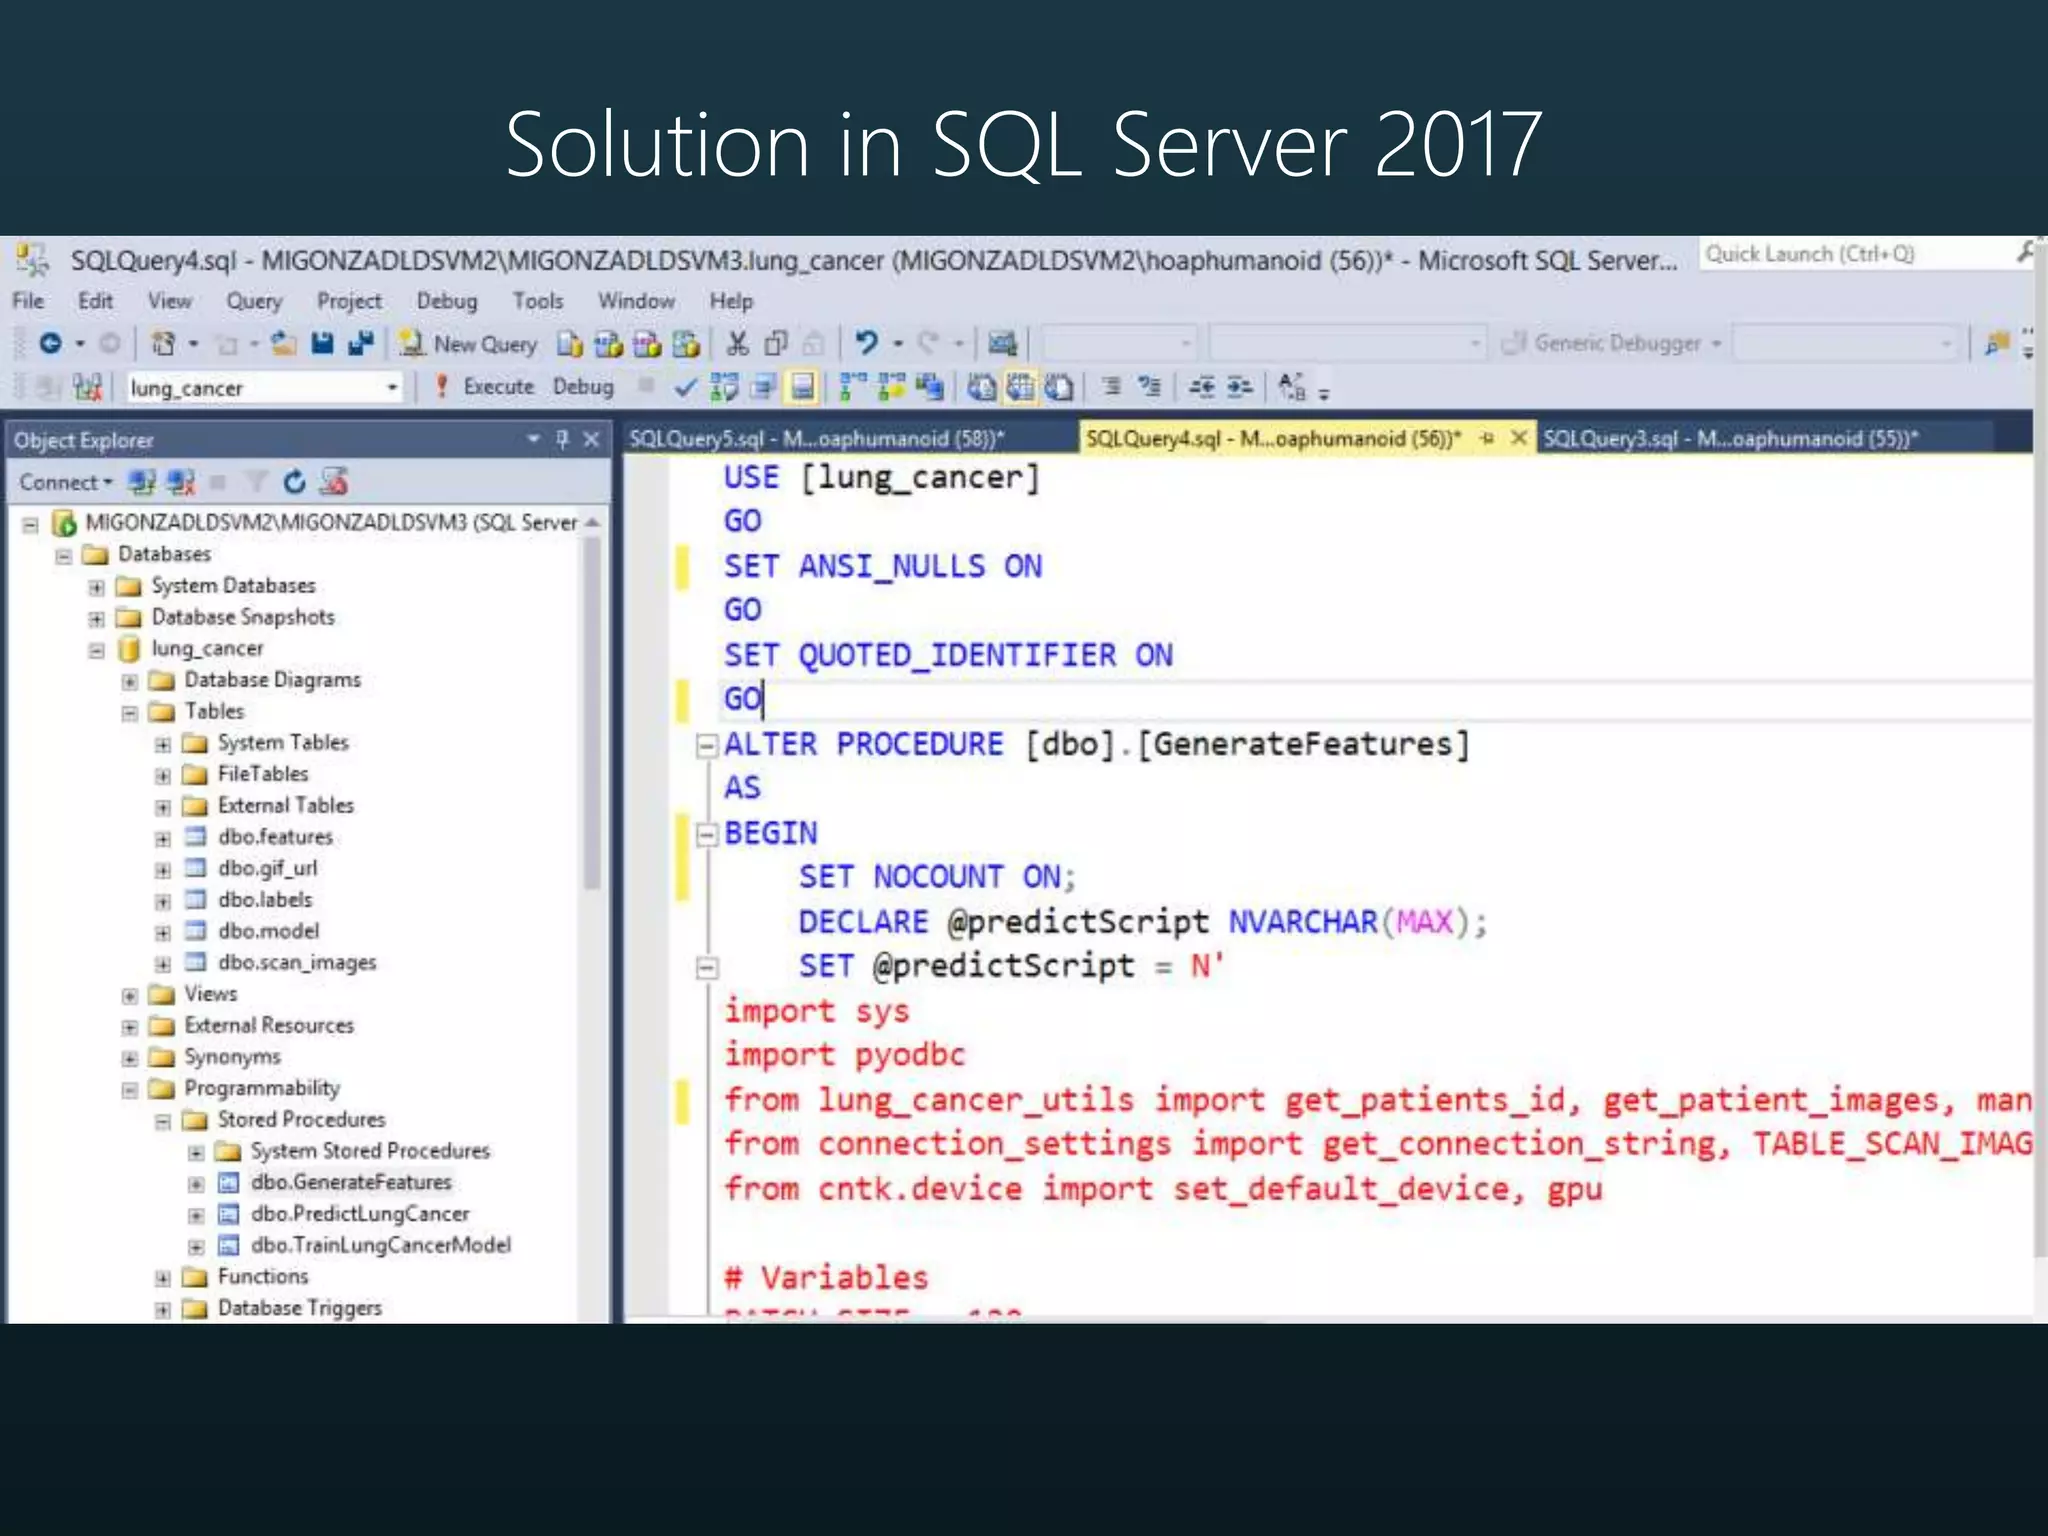Click the Open File folder icon
The image size is (2048, 1536).
[284, 344]
